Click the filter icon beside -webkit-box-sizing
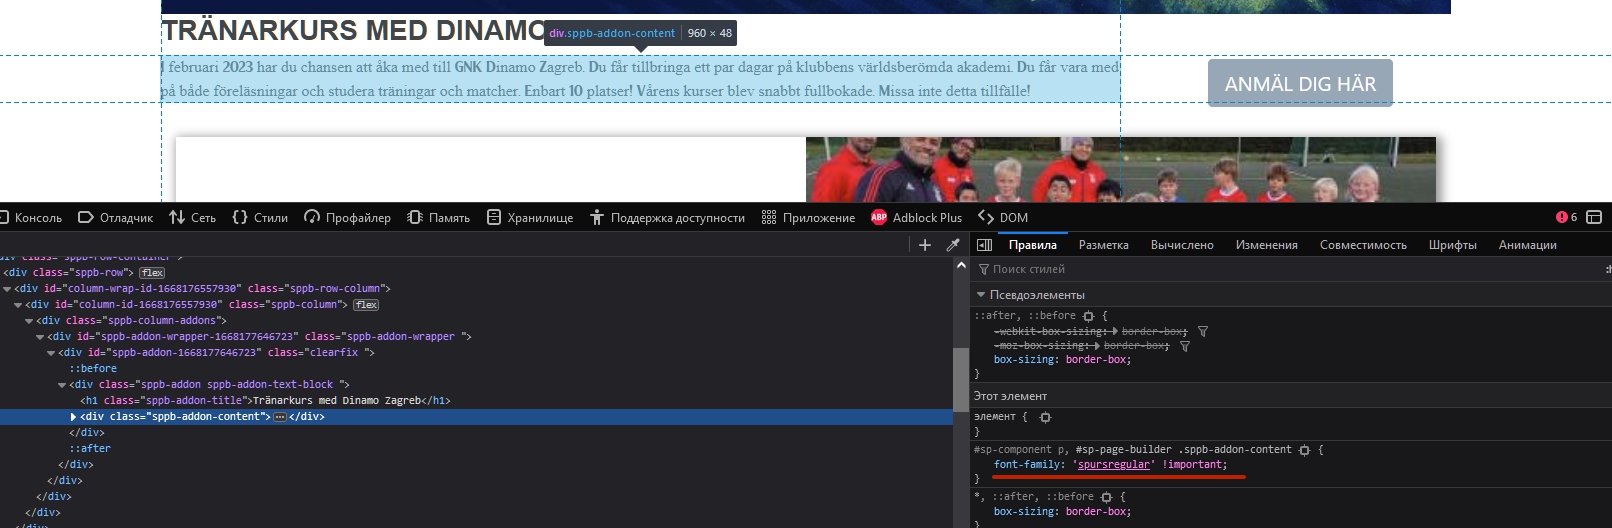Image resolution: width=1612 pixels, height=528 pixels. point(1203,331)
